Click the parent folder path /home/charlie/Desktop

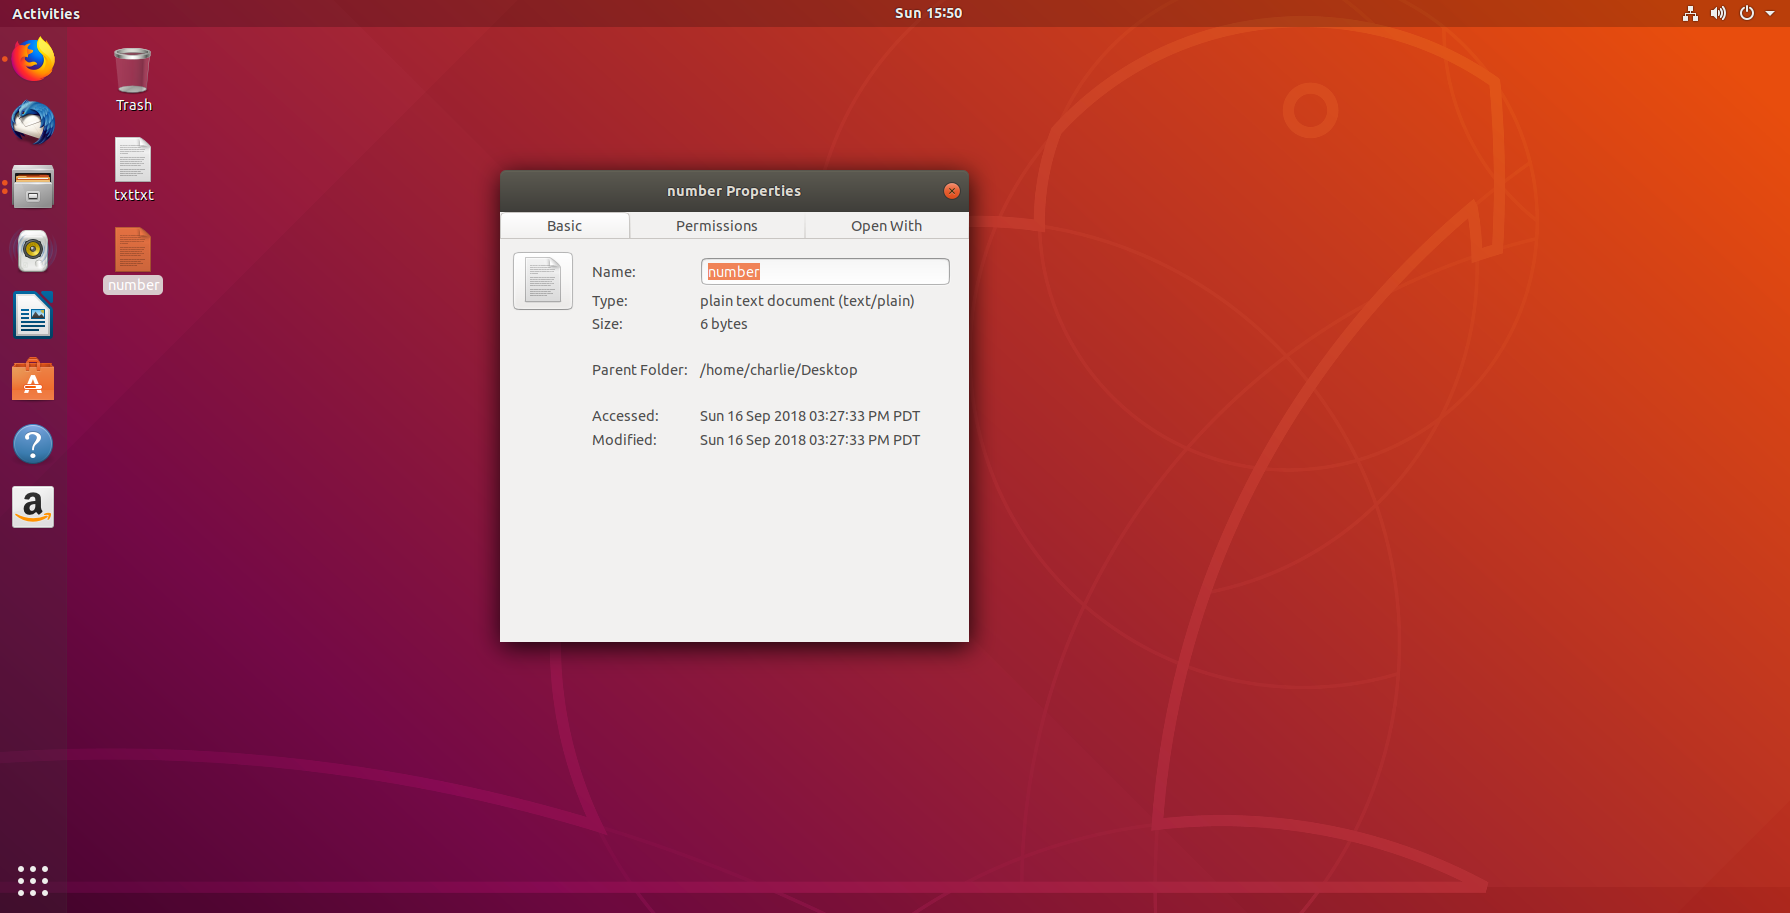click(779, 370)
